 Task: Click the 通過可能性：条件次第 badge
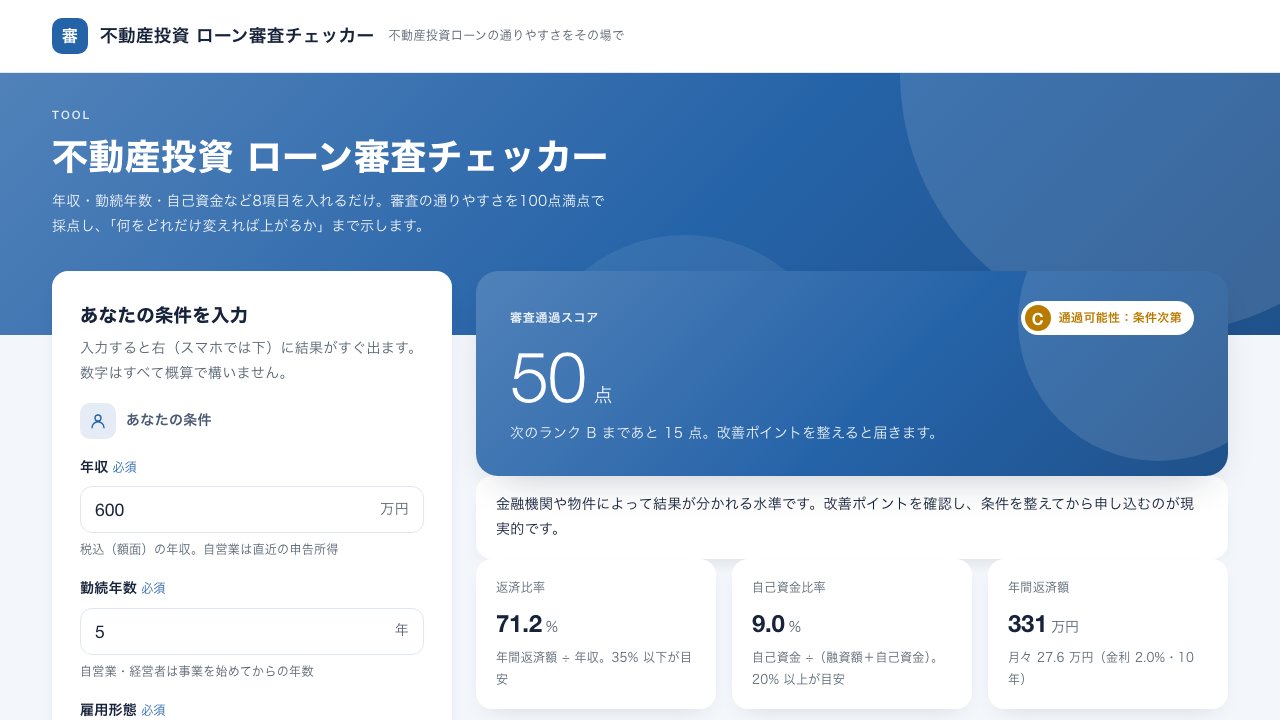[x=1107, y=318]
